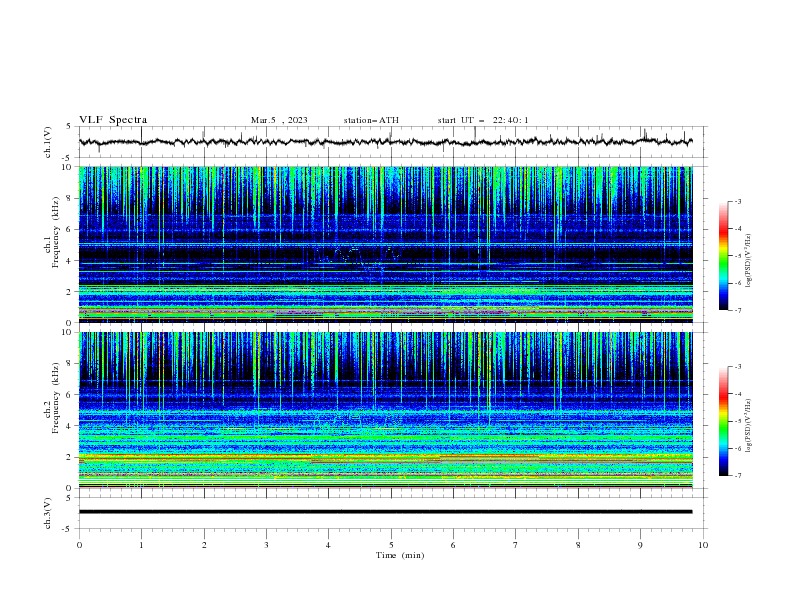Screen dimensions: 792x612
Task: Click the "5" tick on the Time axis
Action: (391, 545)
